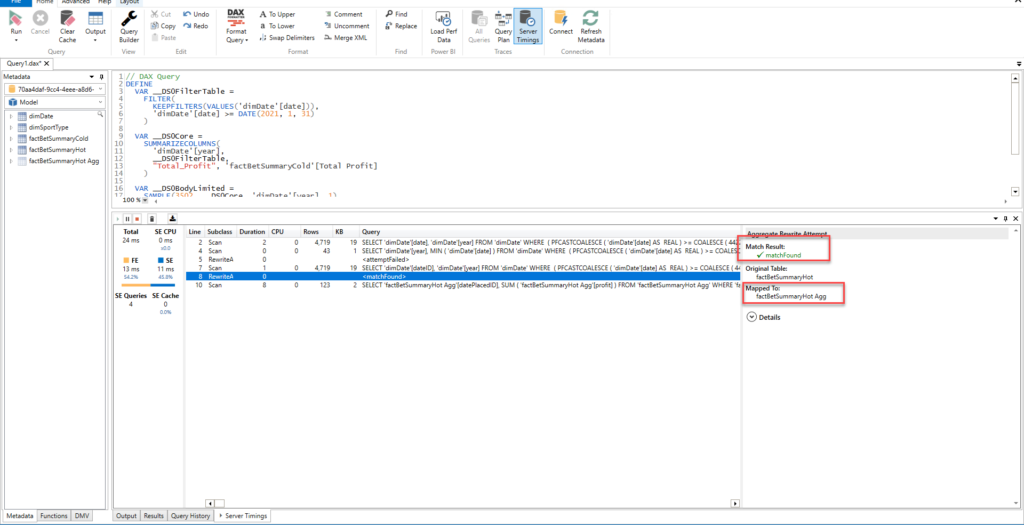The image size is (1024, 525).
Task: Click Merge XML
Action: click(345, 38)
